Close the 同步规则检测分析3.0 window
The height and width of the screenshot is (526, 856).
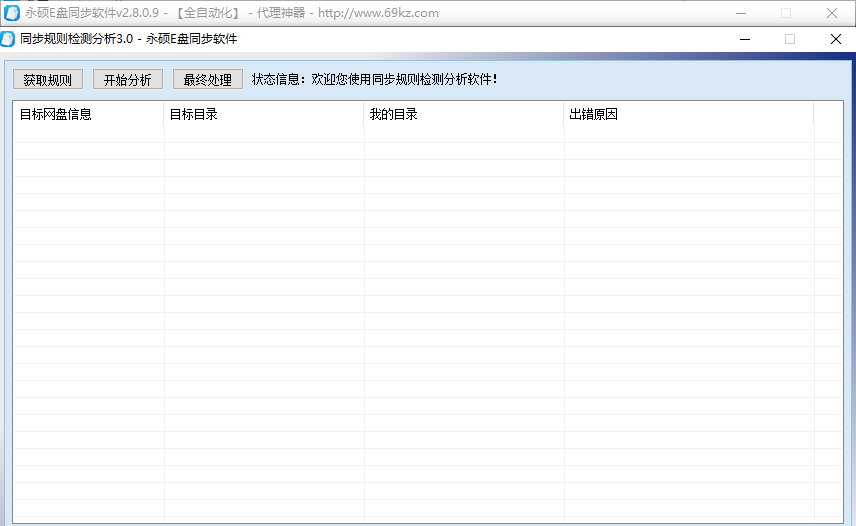(x=835, y=39)
